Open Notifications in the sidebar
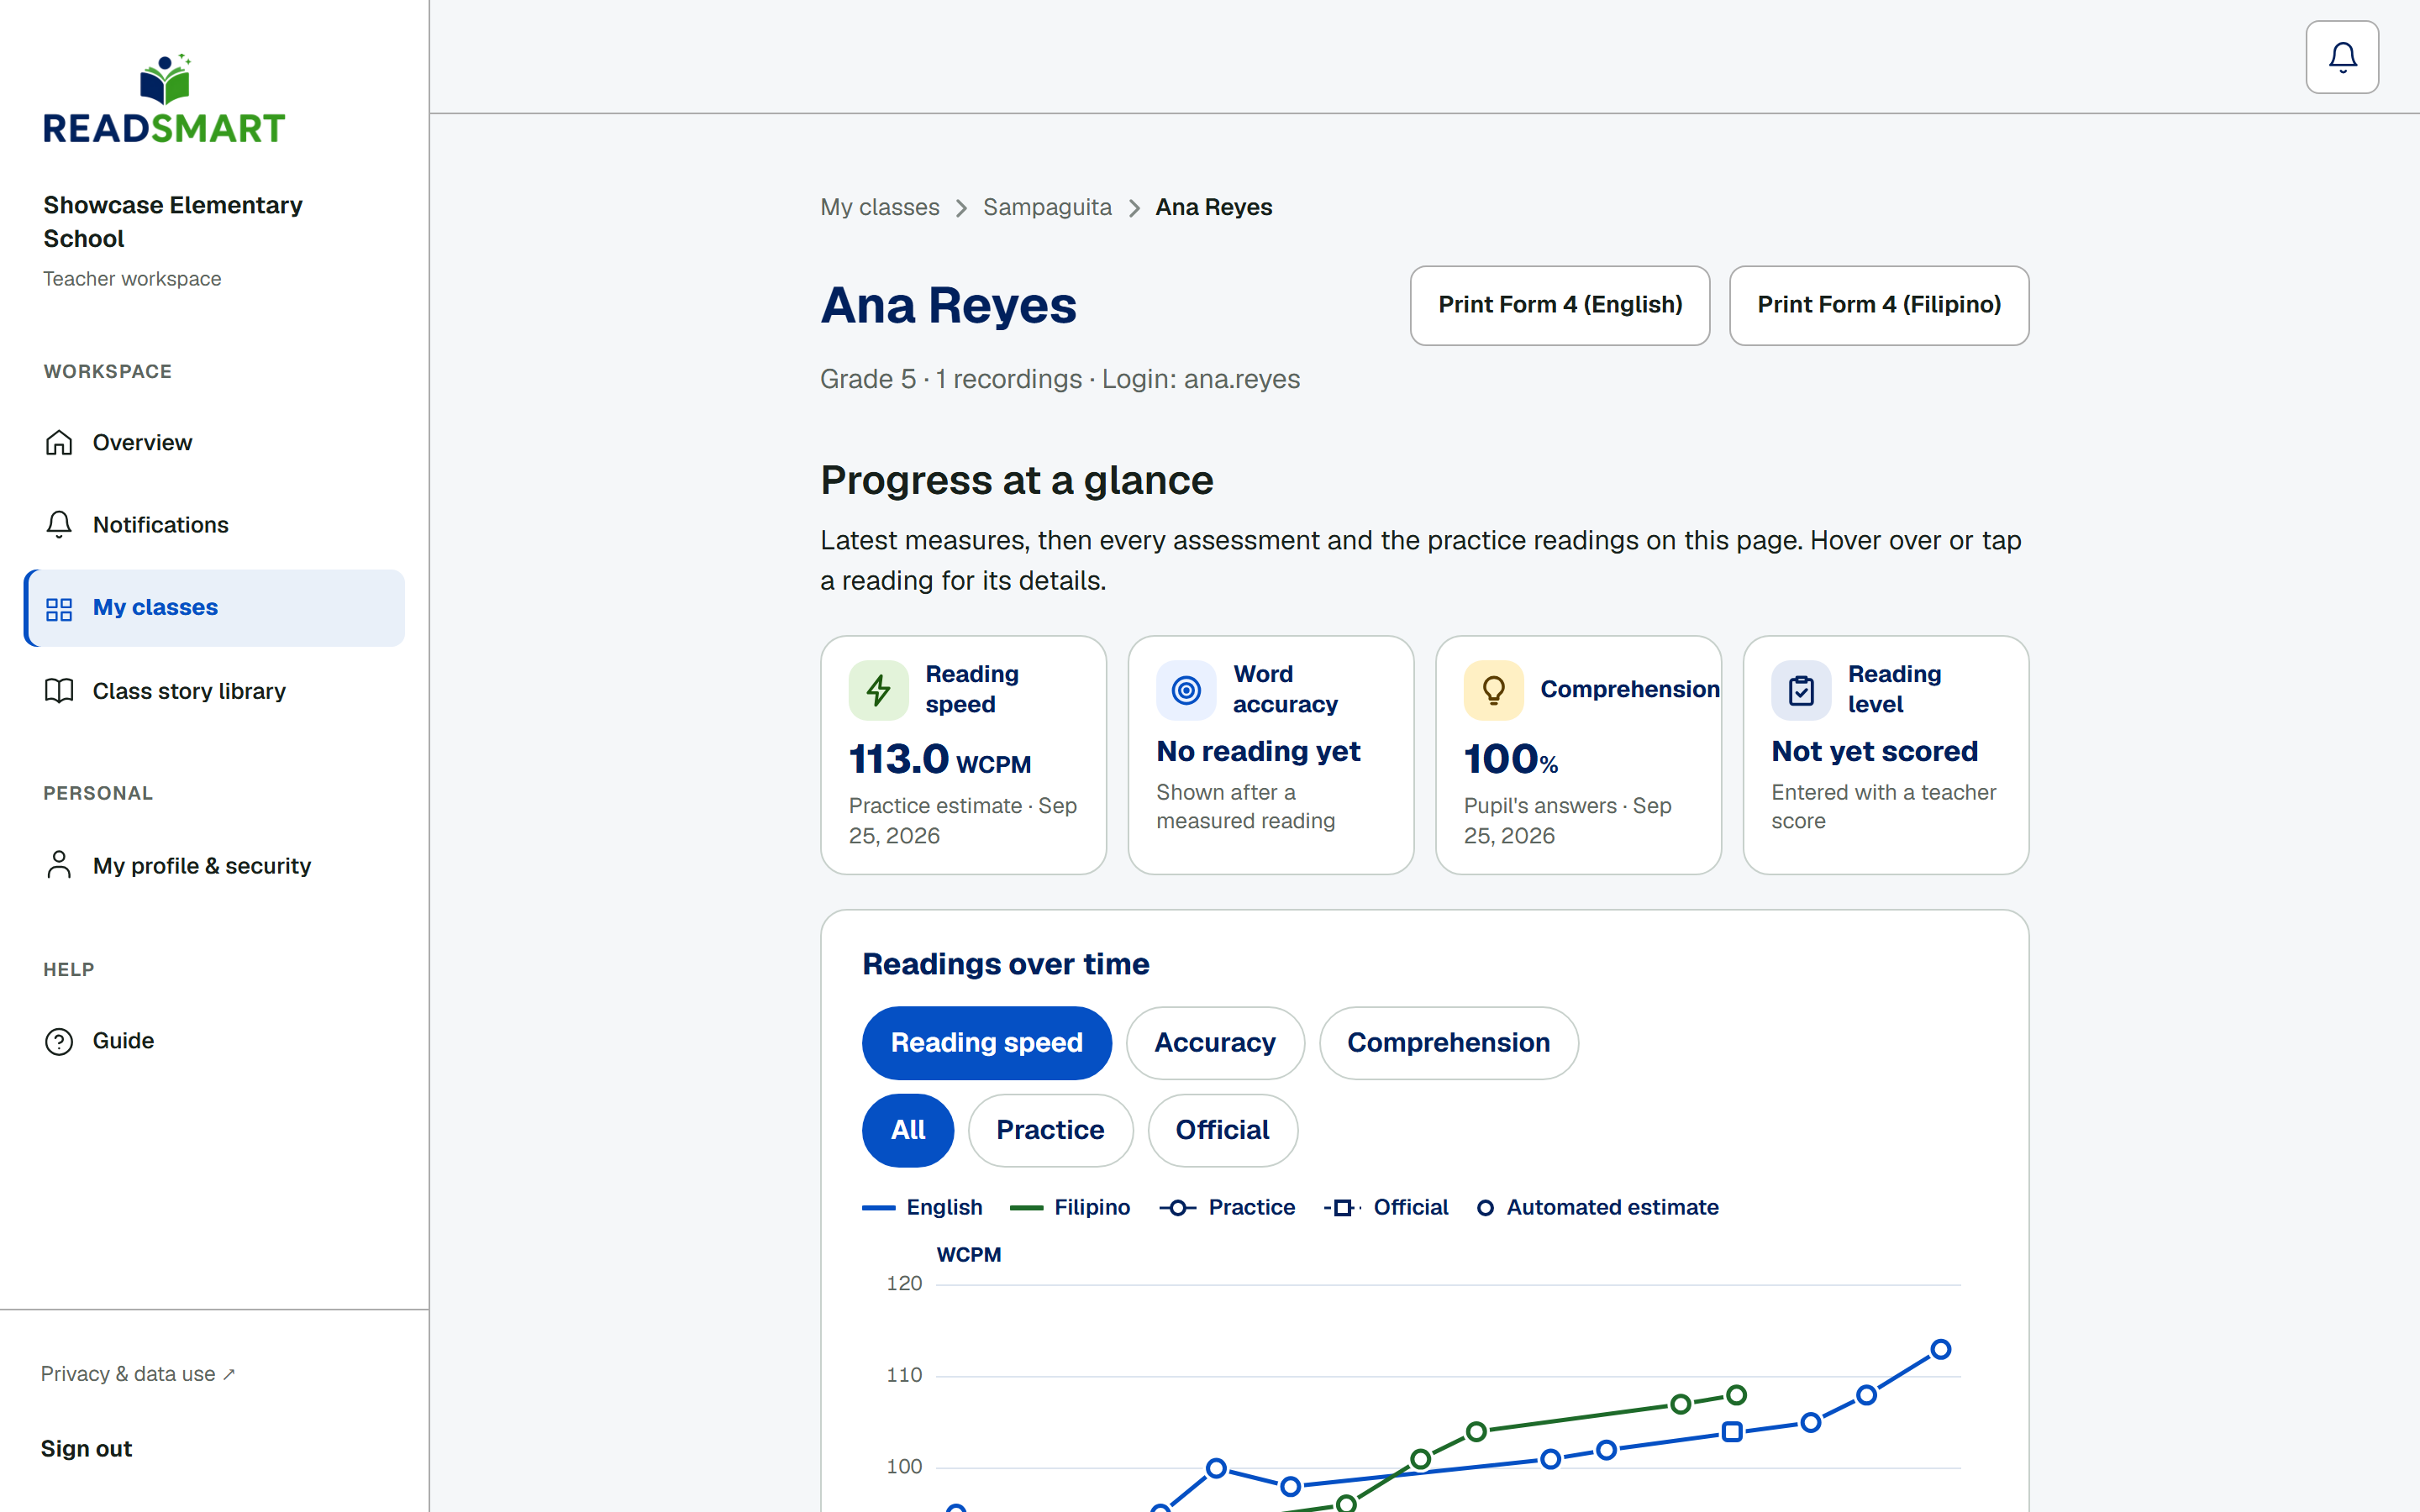Screen dimensions: 2420x1512 215,525
